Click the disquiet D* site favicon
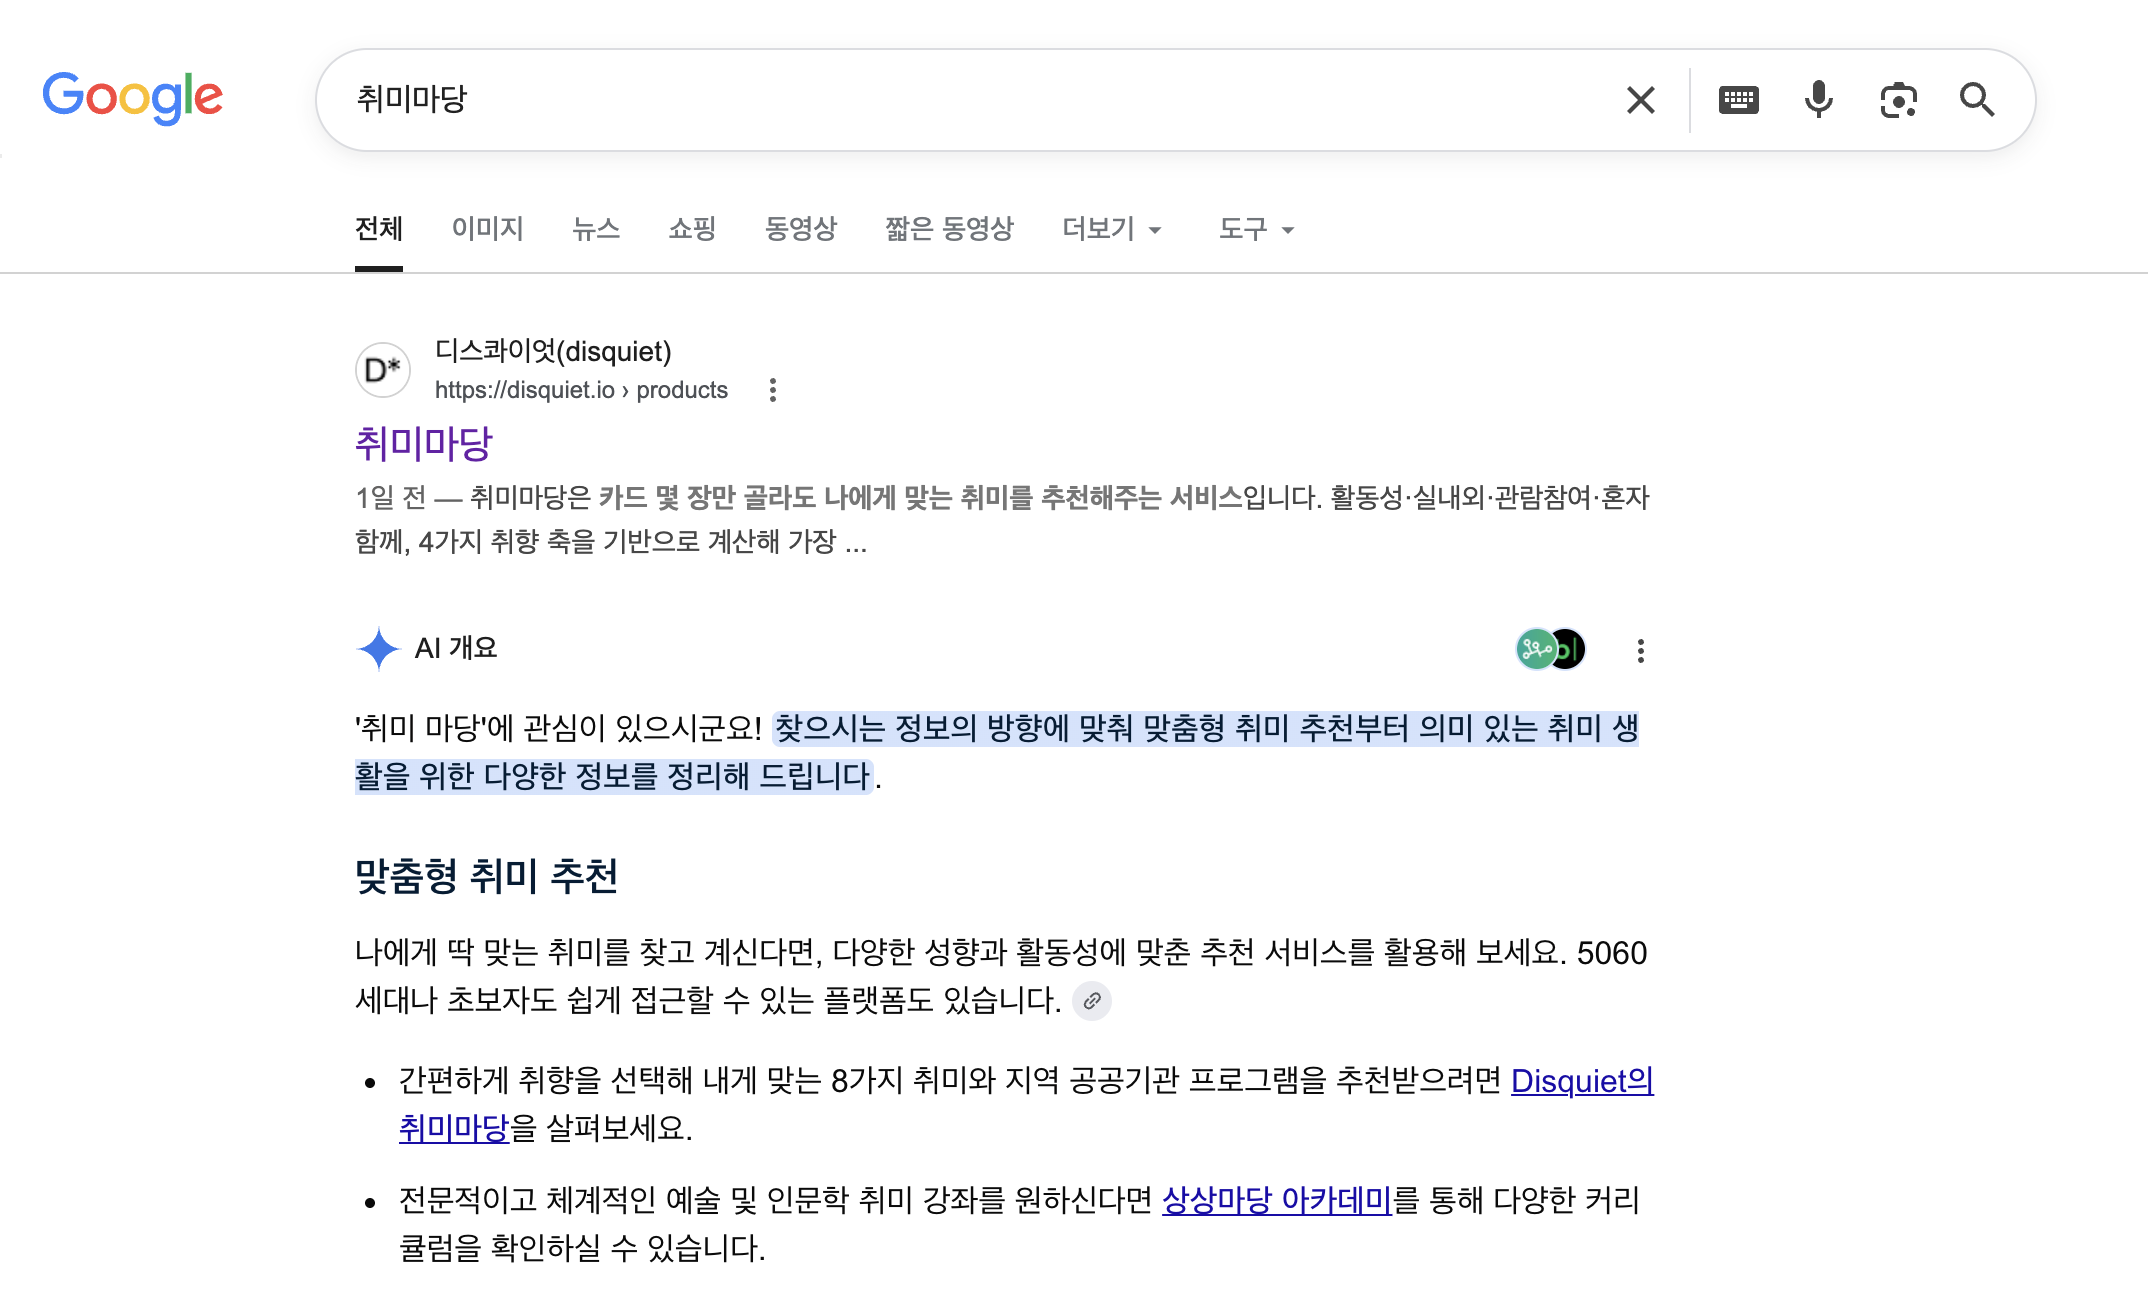 [x=383, y=370]
